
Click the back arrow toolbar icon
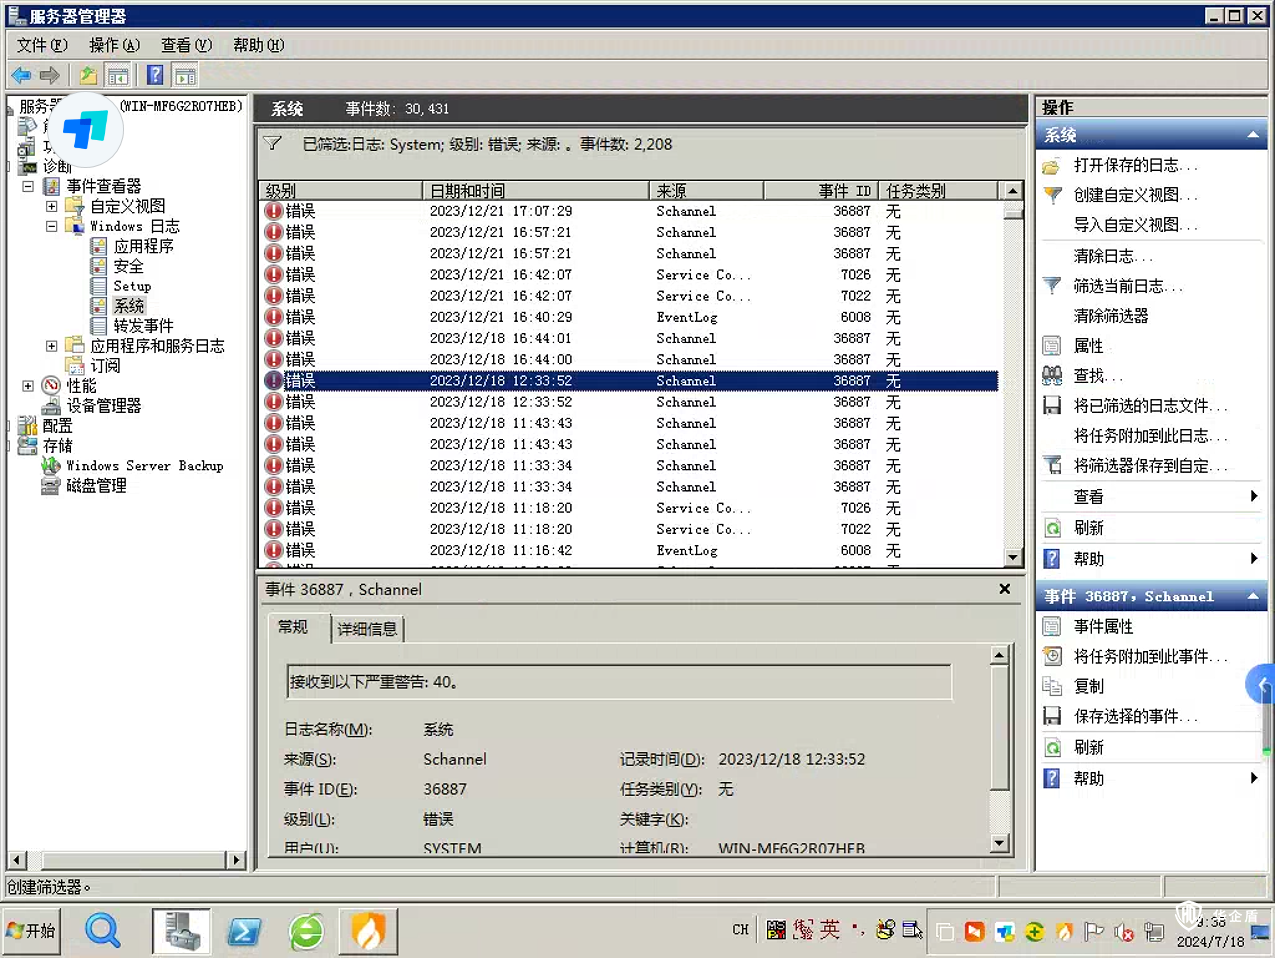[21, 75]
